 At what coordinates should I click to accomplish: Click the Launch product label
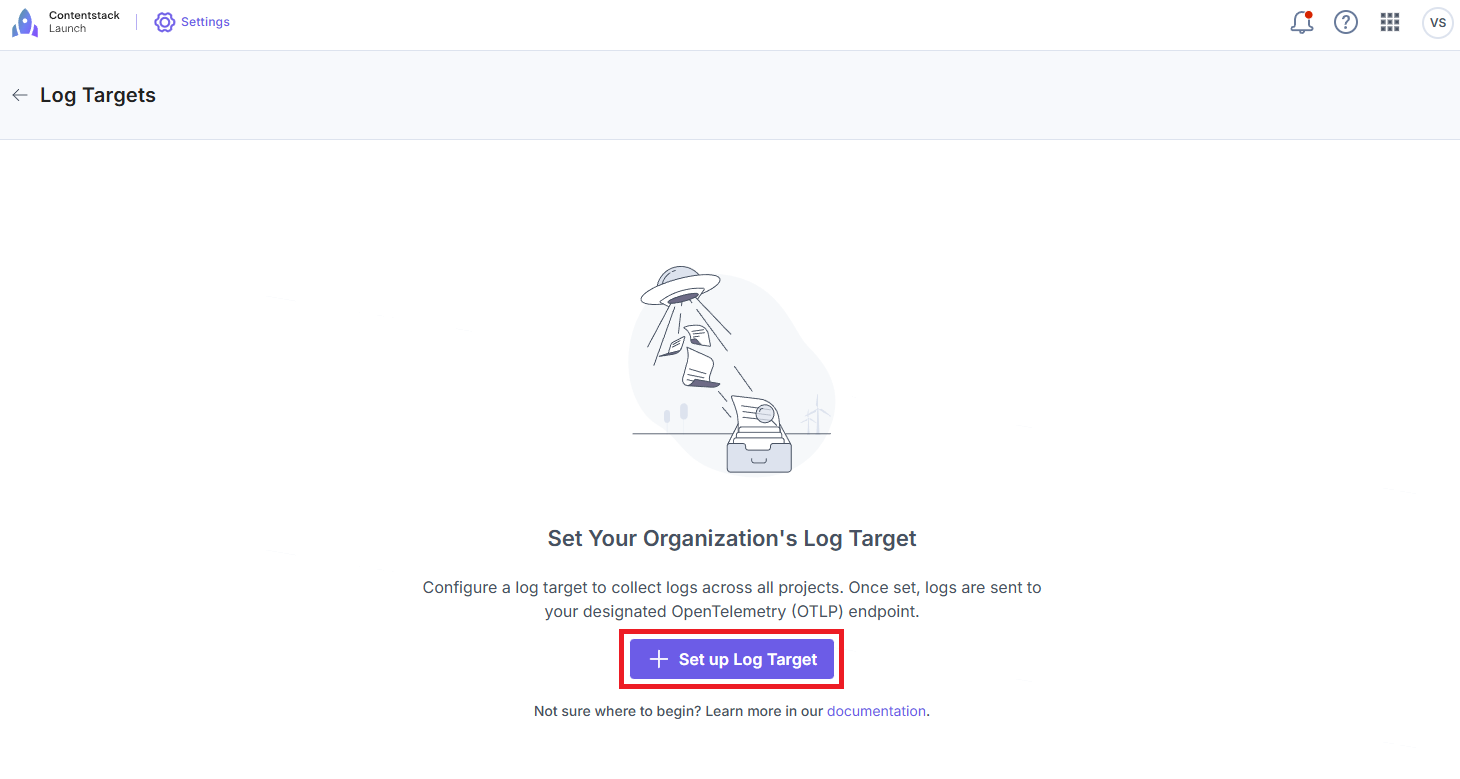coord(67,28)
